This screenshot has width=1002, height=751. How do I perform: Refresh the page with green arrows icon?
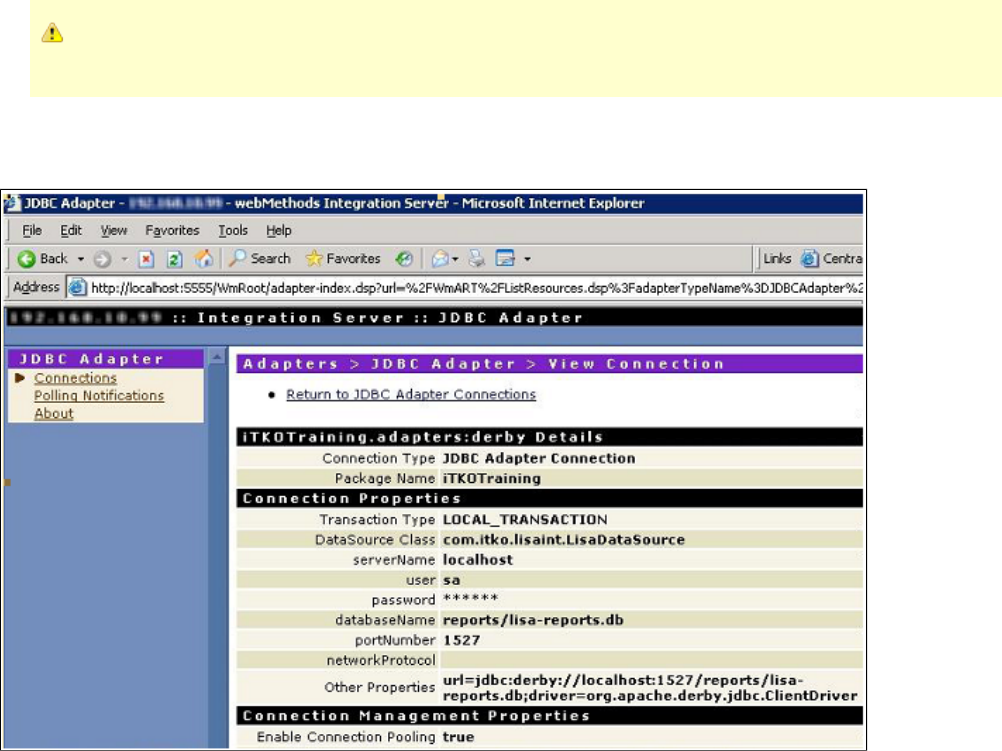[x=174, y=259]
